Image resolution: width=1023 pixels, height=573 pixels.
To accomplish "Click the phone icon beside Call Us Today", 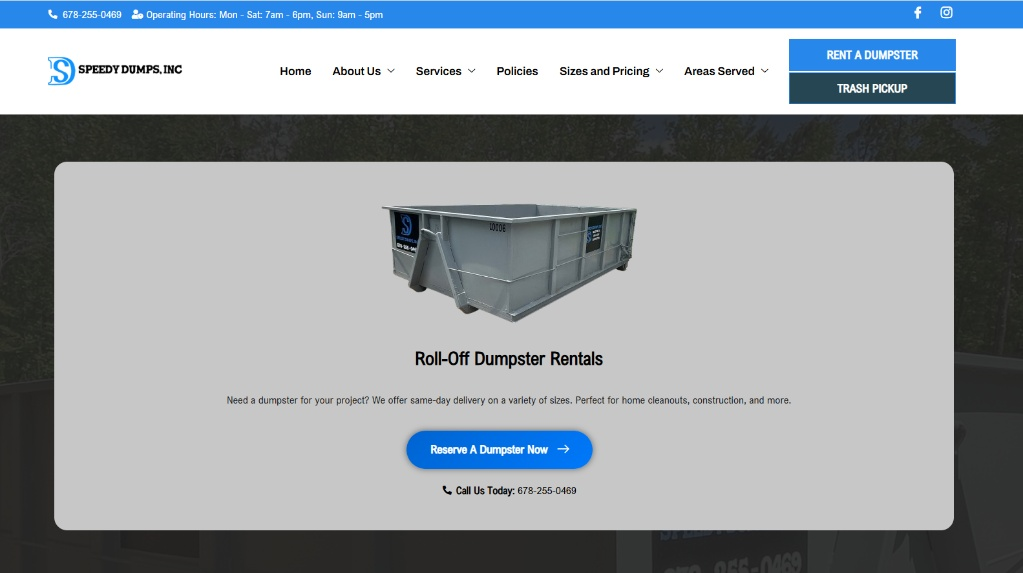I will tap(447, 490).
